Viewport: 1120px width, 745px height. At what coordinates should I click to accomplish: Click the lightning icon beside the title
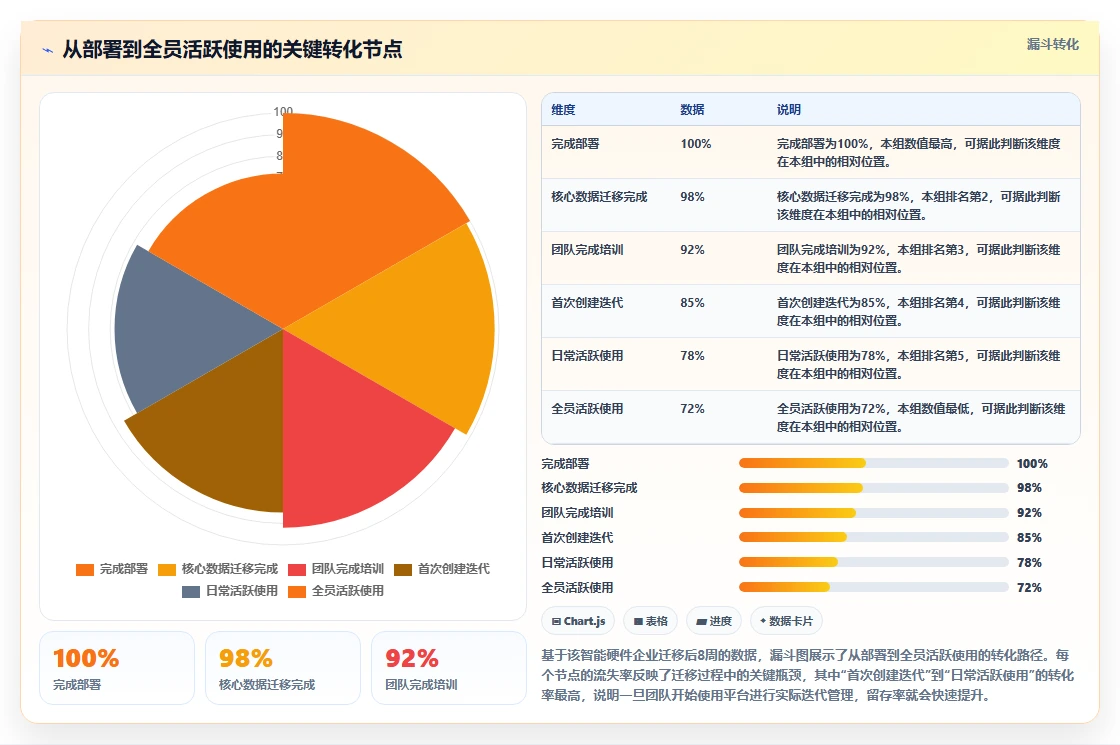48,50
